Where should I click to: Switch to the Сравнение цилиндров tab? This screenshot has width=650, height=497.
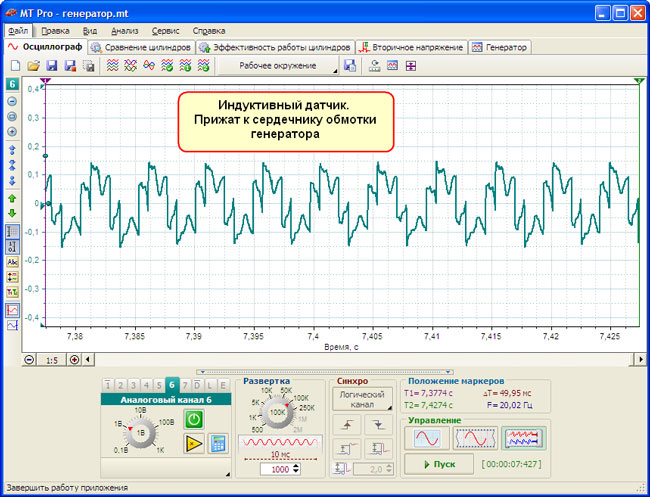point(141,47)
